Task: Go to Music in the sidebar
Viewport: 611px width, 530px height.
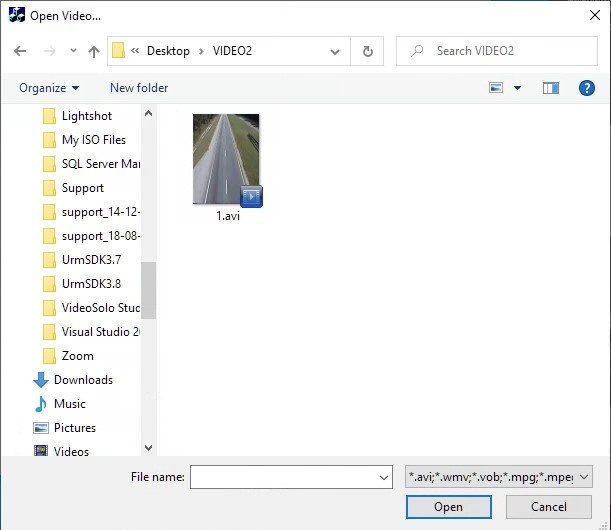Action: (69, 404)
